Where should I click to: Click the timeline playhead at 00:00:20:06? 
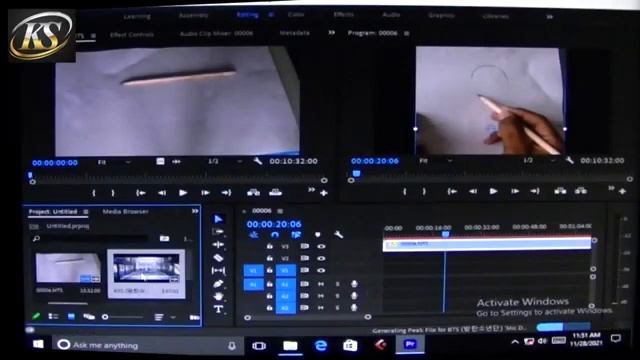[x=445, y=234]
